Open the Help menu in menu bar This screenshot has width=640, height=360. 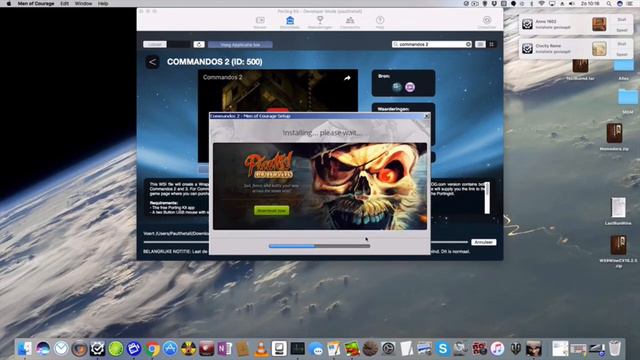[103, 3]
